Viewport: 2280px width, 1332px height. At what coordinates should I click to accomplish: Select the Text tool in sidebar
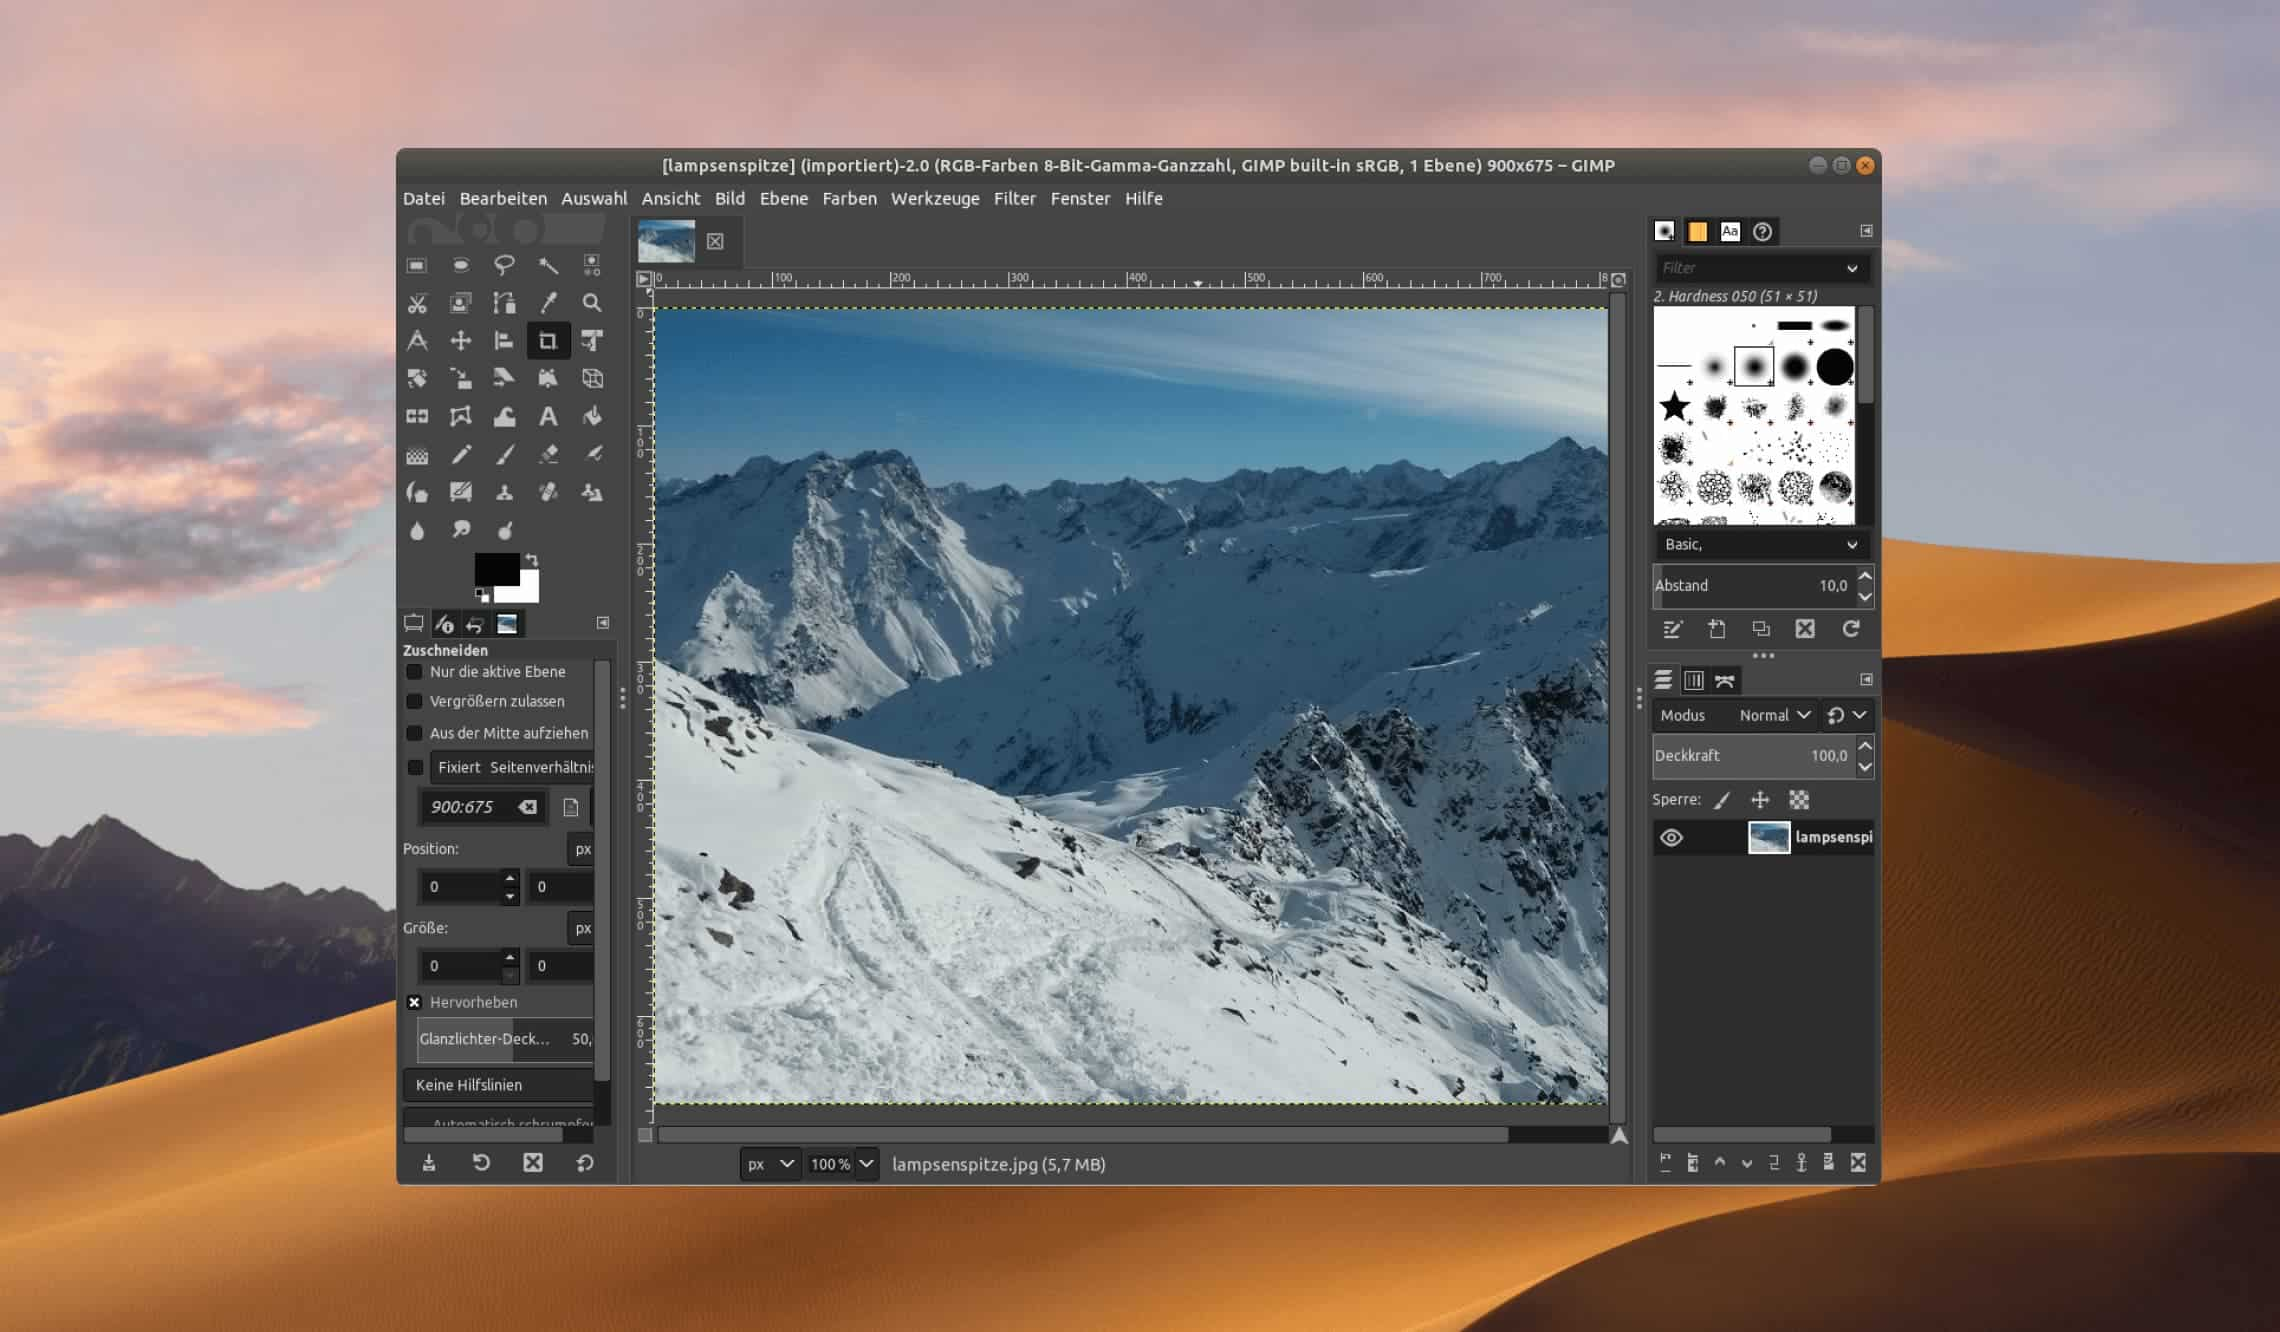(x=550, y=415)
